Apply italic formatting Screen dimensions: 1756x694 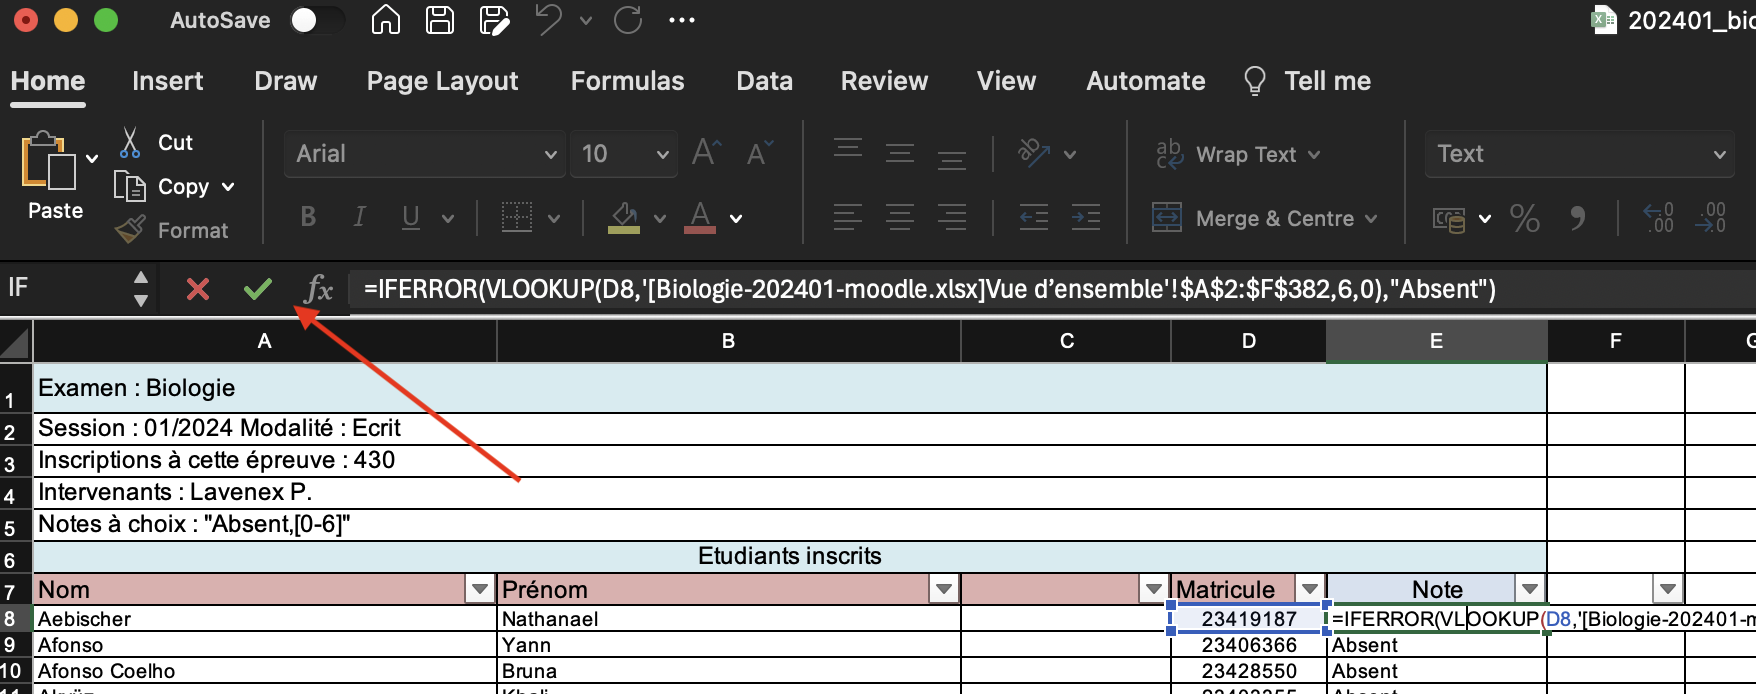(x=359, y=217)
